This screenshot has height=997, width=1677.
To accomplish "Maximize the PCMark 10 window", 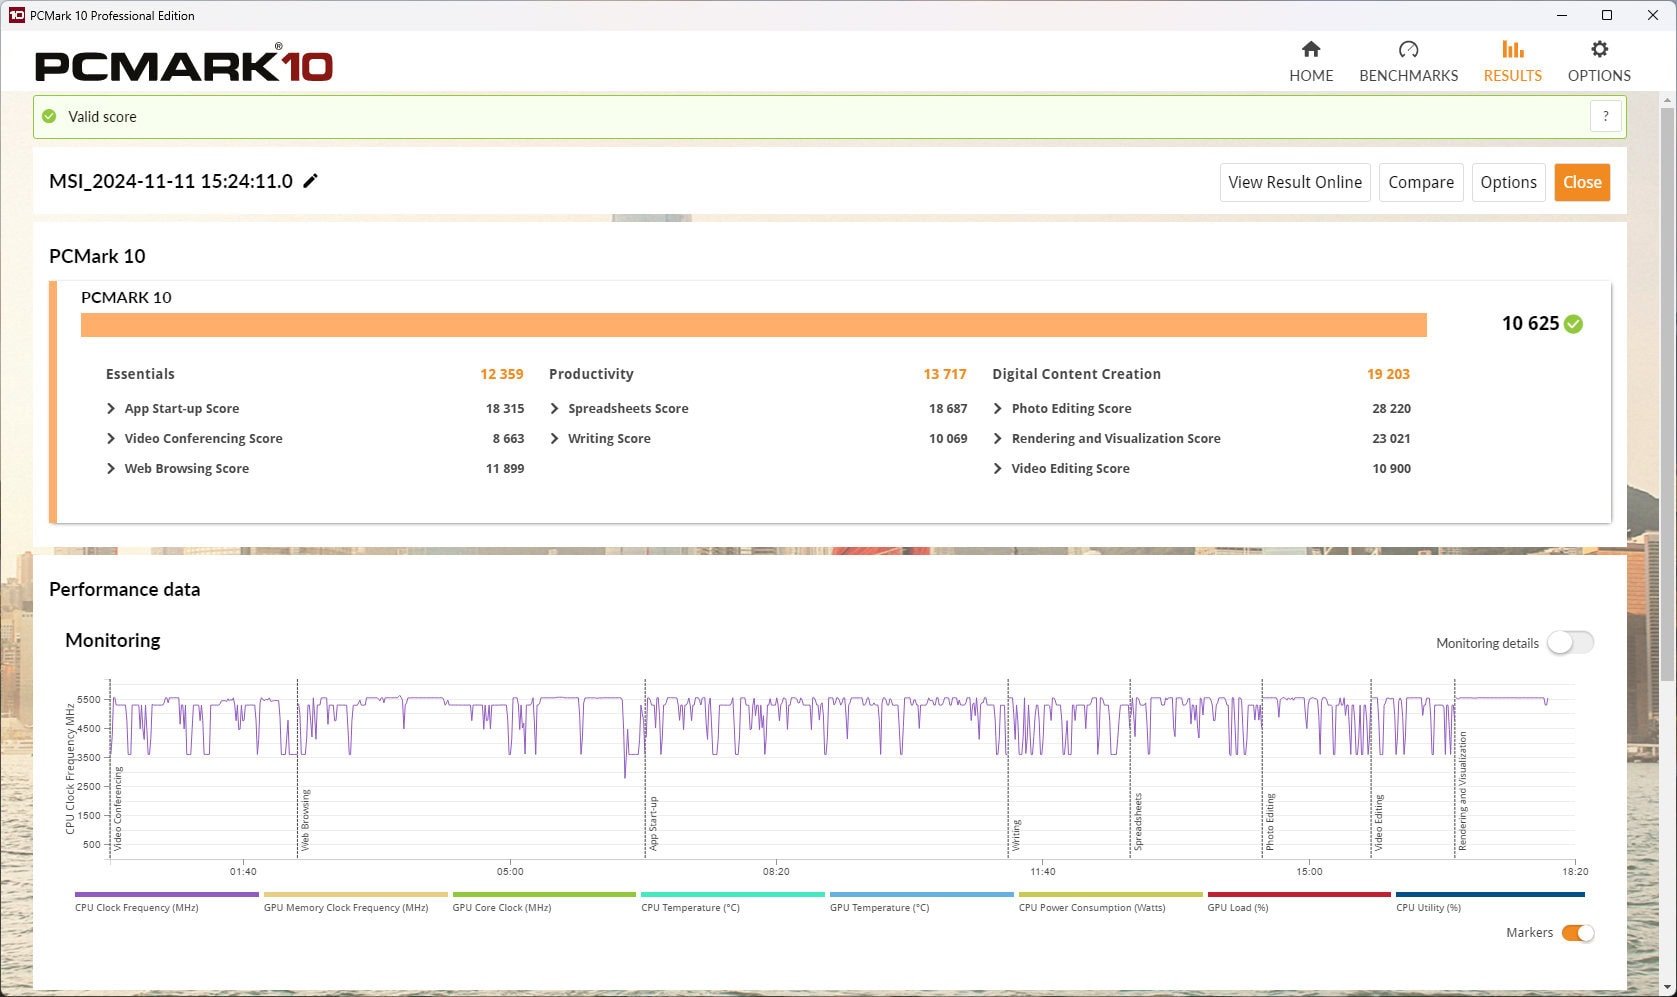I will [x=1607, y=15].
